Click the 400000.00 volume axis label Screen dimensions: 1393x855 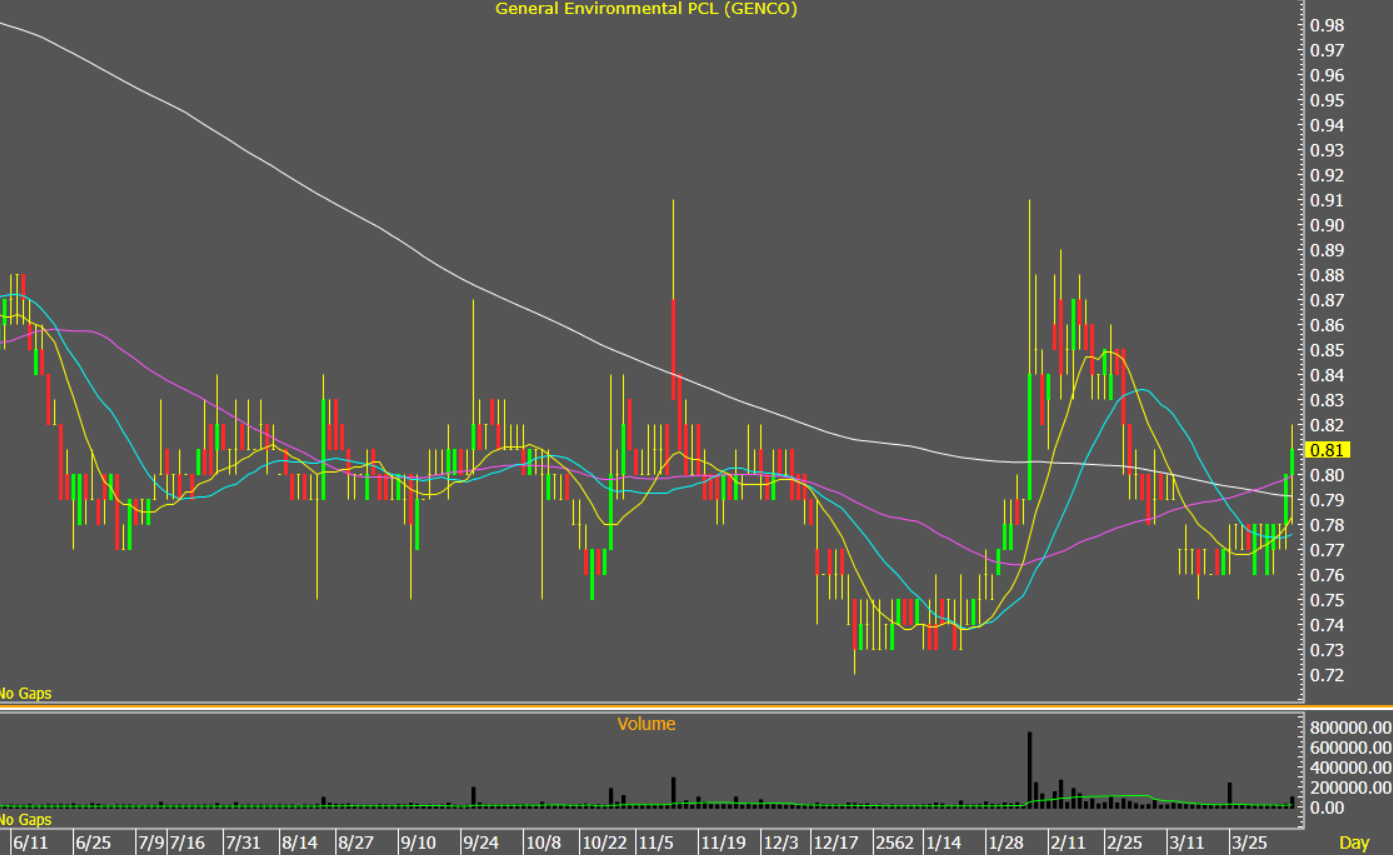point(1350,768)
